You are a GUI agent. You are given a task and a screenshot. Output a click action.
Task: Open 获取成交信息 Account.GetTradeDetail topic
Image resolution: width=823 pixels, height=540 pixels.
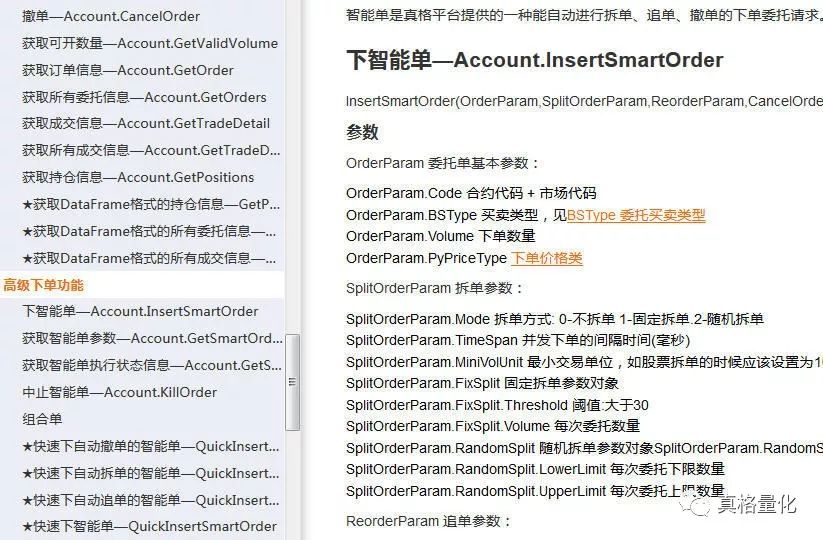[x=146, y=123]
